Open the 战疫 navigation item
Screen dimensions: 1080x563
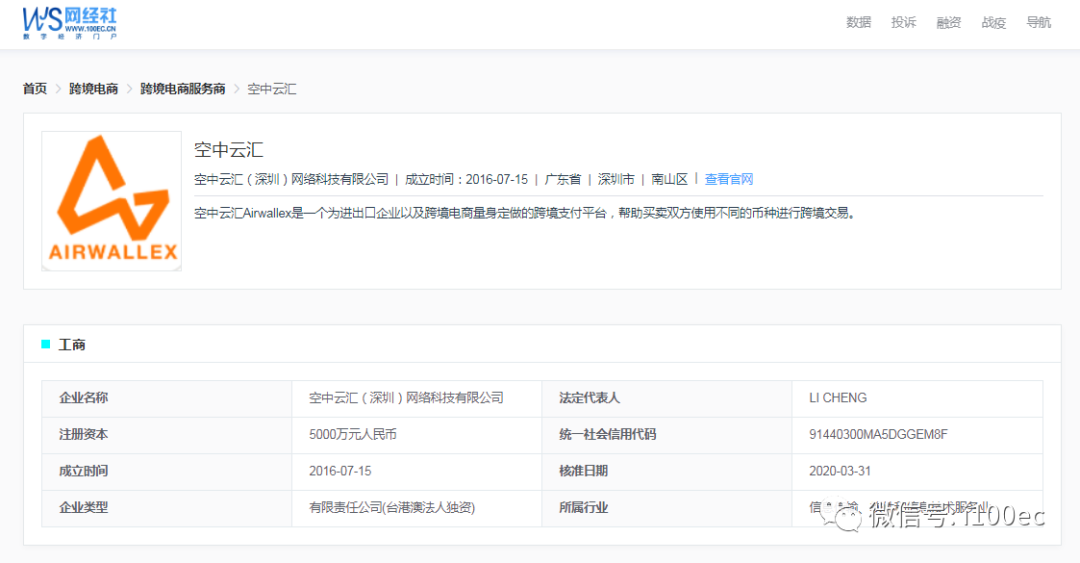point(993,22)
